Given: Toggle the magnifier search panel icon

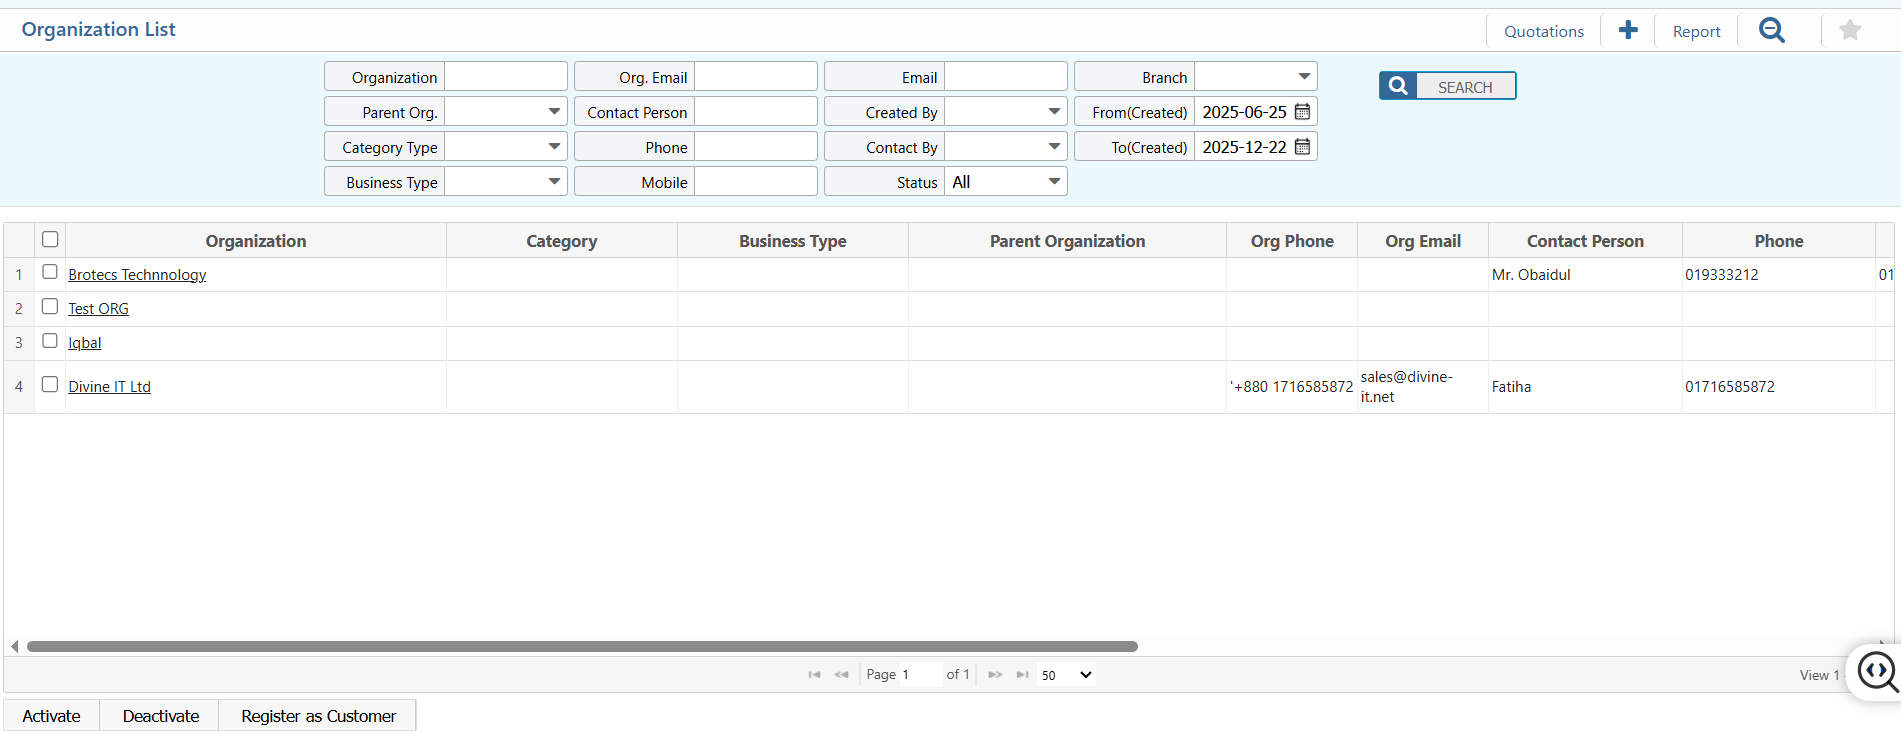Looking at the screenshot, I should tap(1772, 30).
